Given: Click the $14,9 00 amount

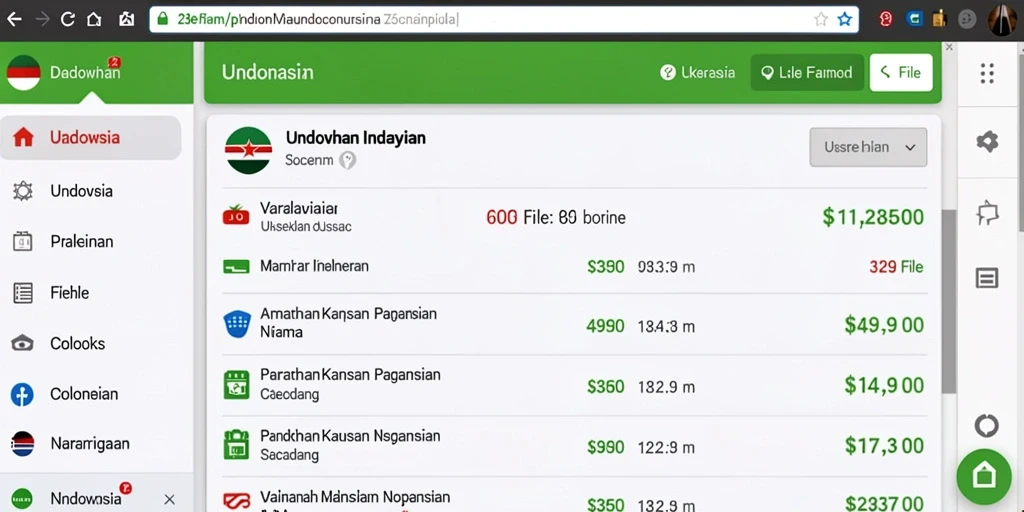Looking at the screenshot, I should coord(884,385).
